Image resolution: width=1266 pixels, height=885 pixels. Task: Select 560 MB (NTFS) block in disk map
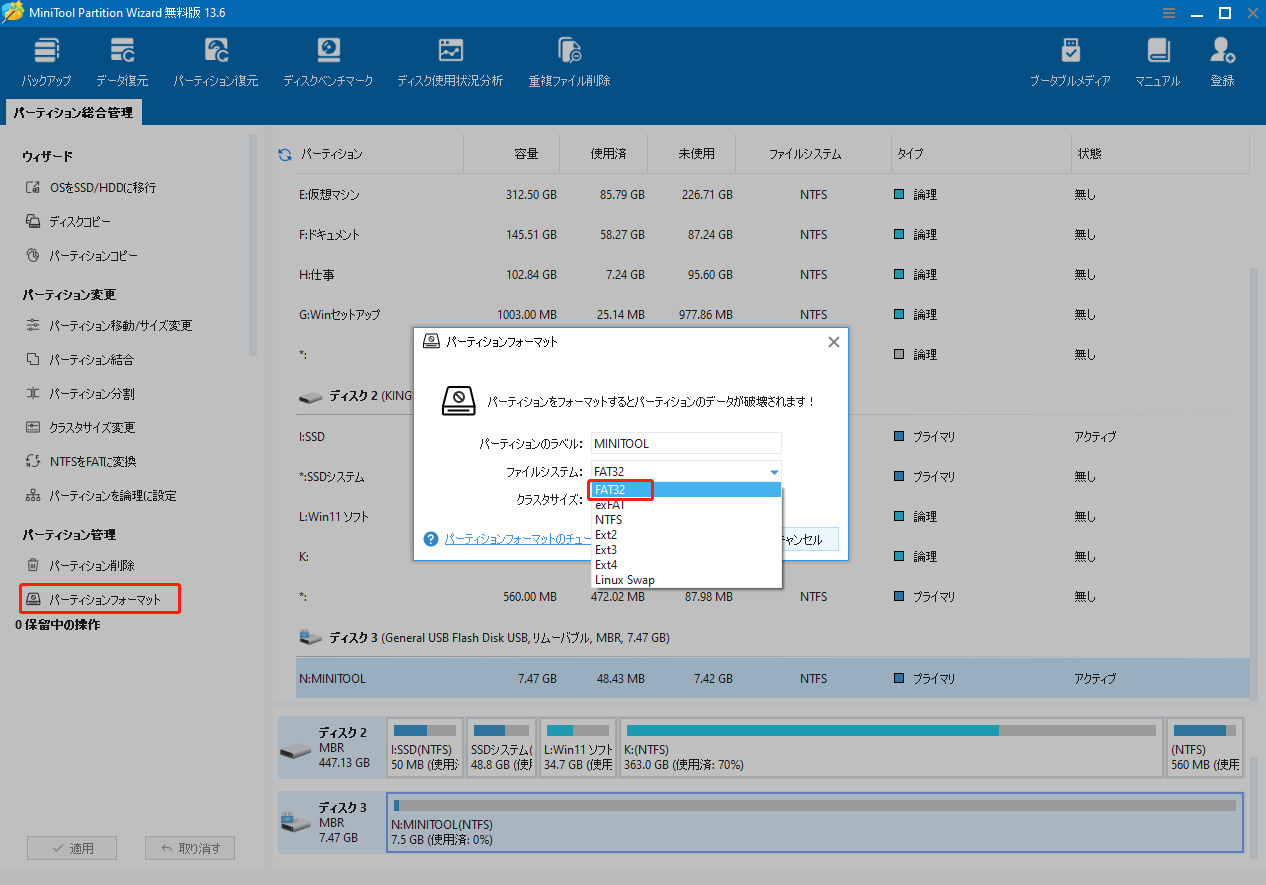1205,748
